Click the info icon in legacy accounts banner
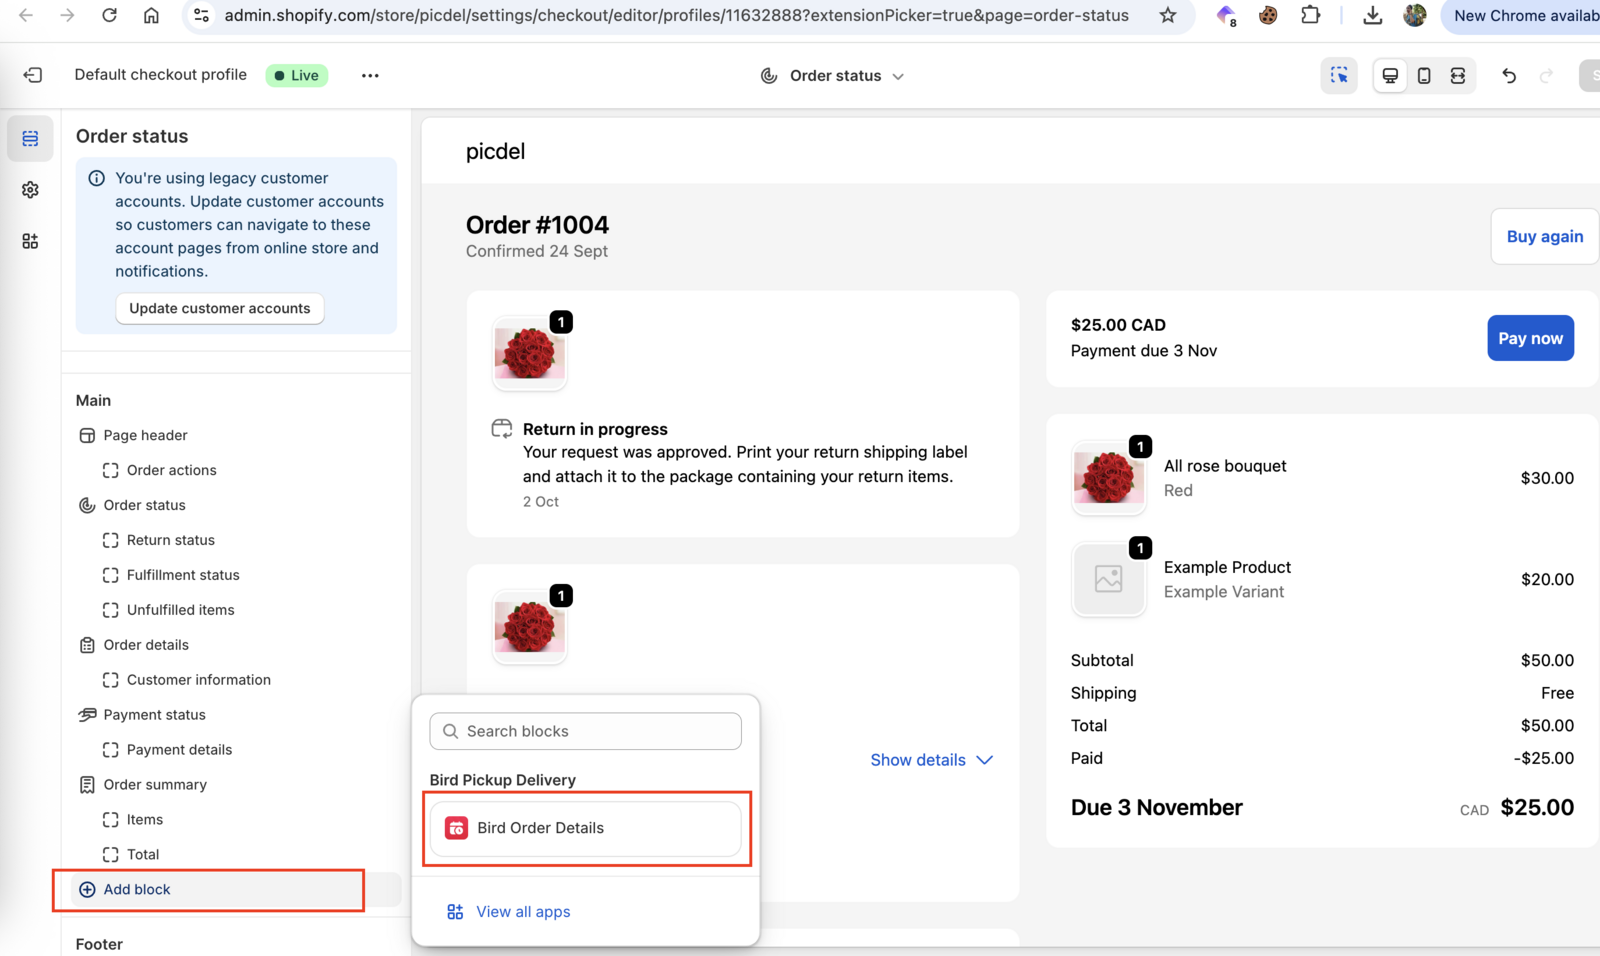The width and height of the screenshot is (1600, 956). pyautogui.click(x=96, y=178)
